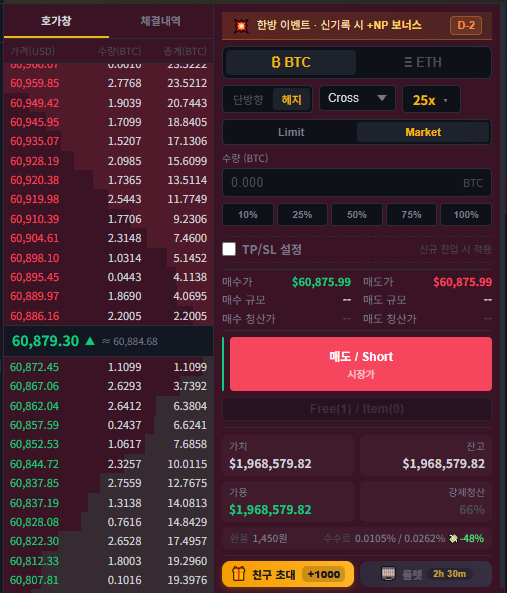Click the fee discount -48% tag icon

453,538
